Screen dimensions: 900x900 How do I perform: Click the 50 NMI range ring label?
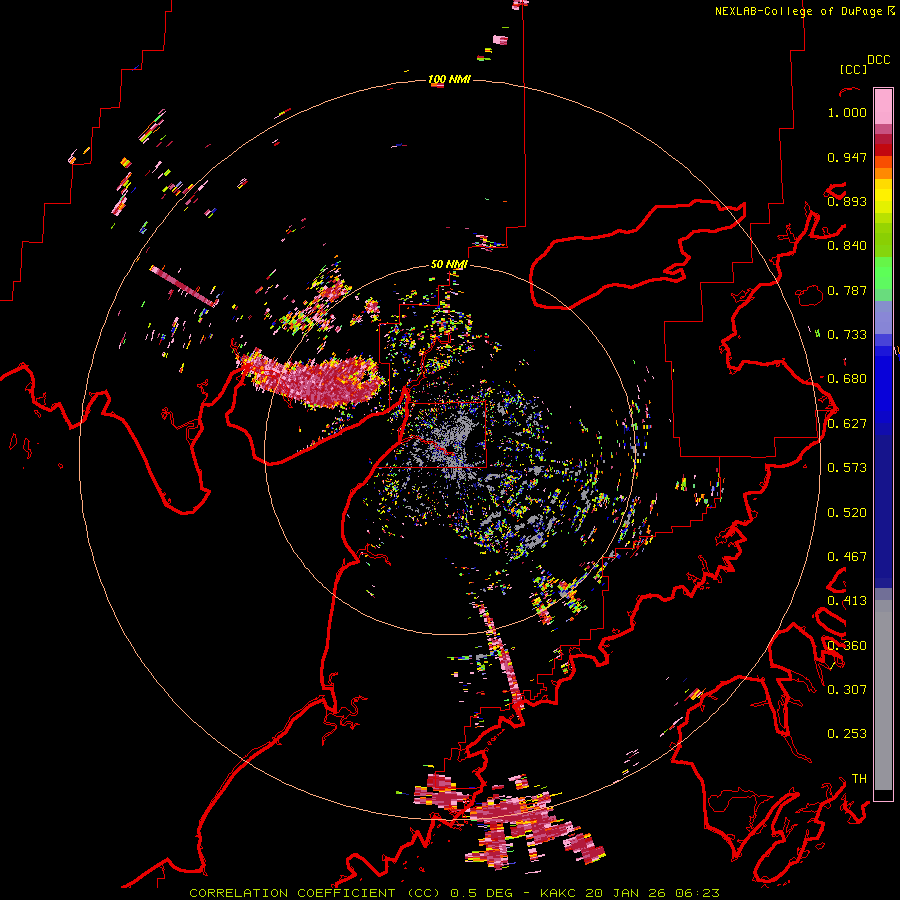coord(449,264)
